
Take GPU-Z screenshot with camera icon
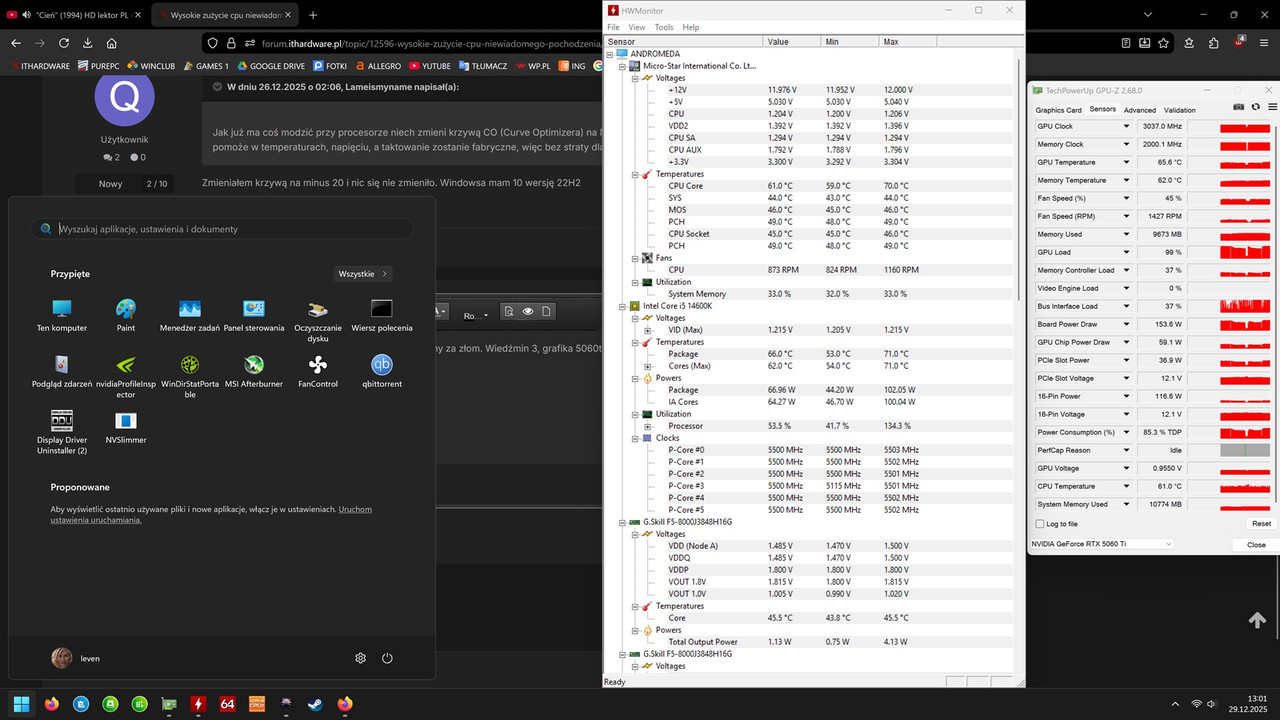tap(1239, 108)
